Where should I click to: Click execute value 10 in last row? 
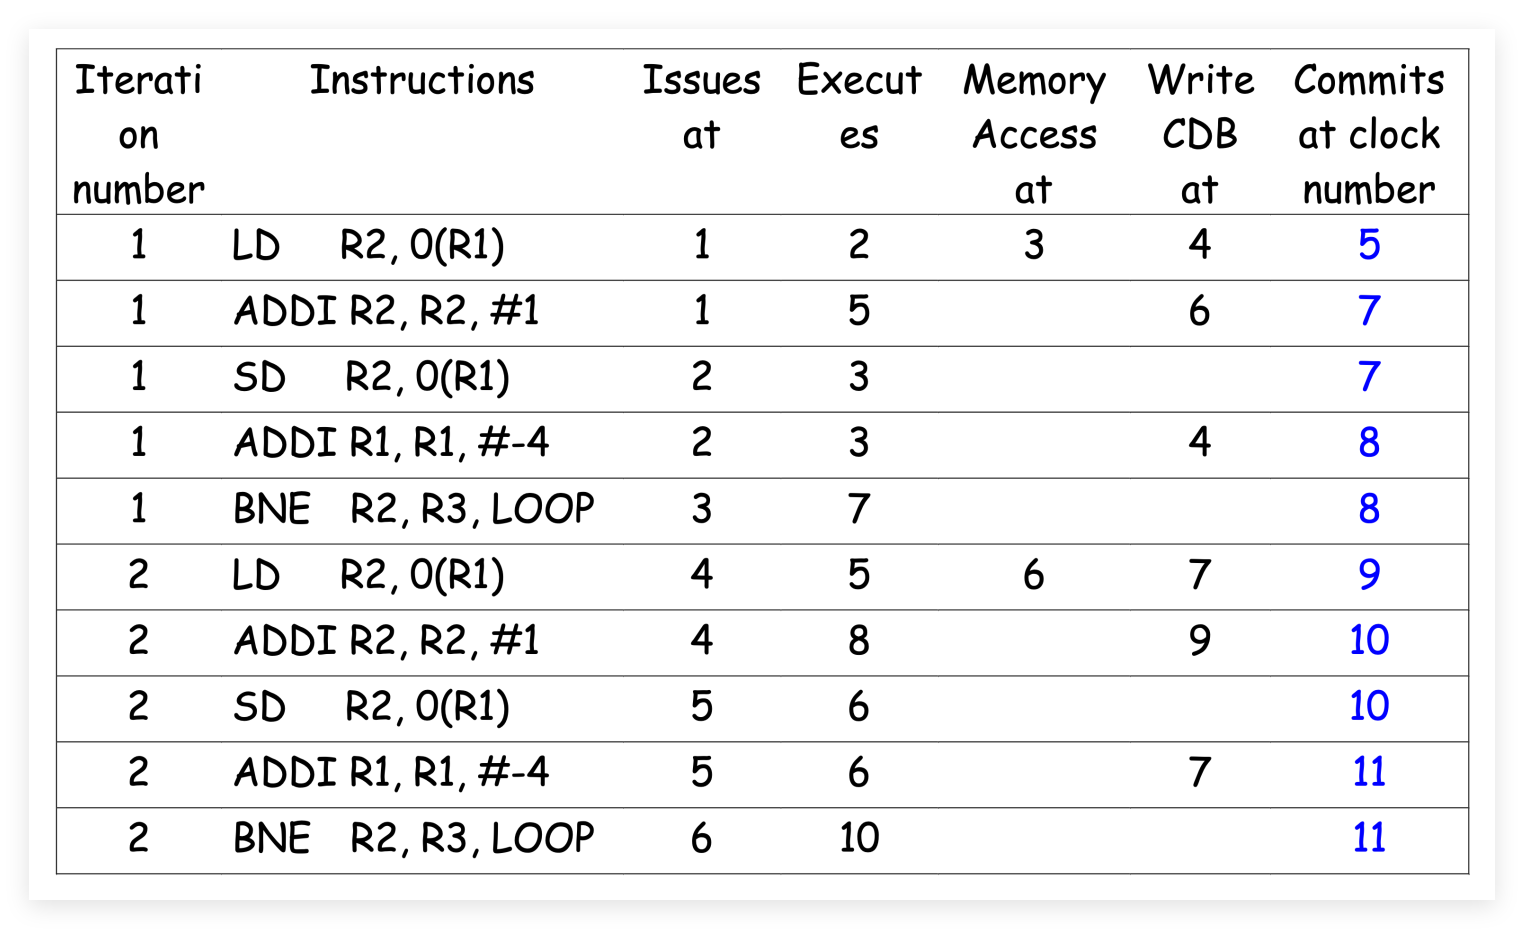859,838
